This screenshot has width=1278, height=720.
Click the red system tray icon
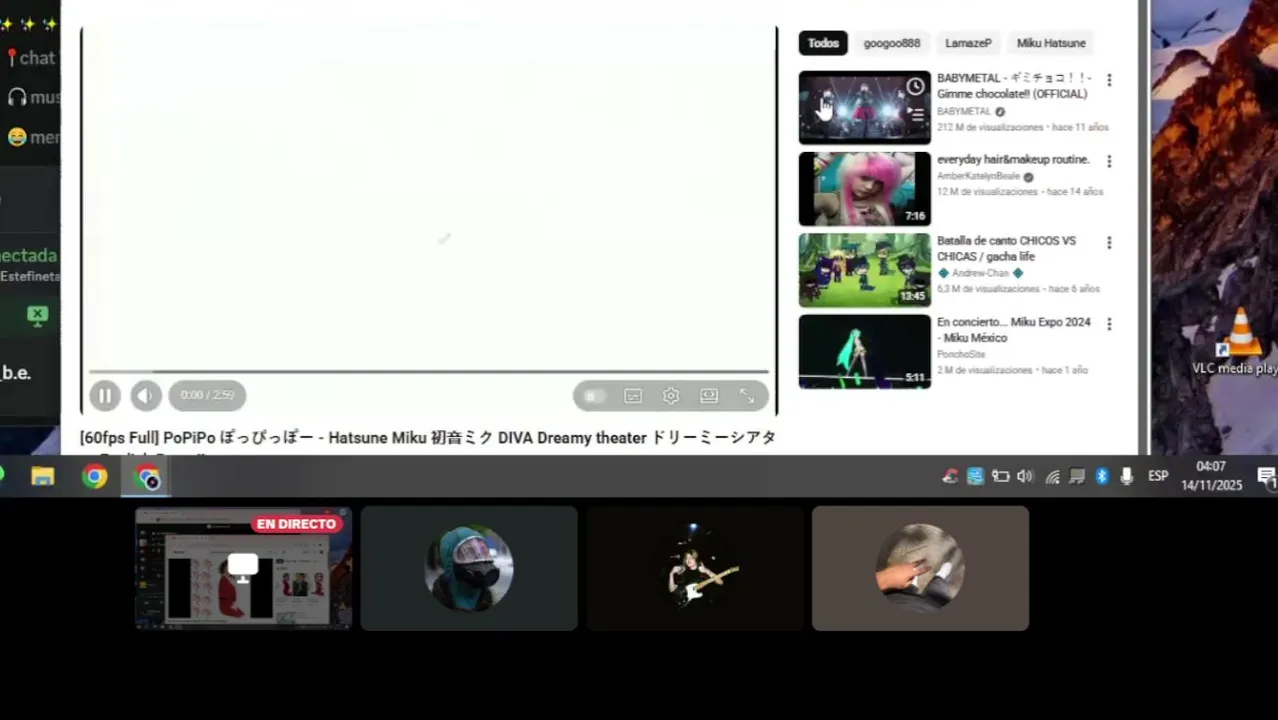pos(950,476)
